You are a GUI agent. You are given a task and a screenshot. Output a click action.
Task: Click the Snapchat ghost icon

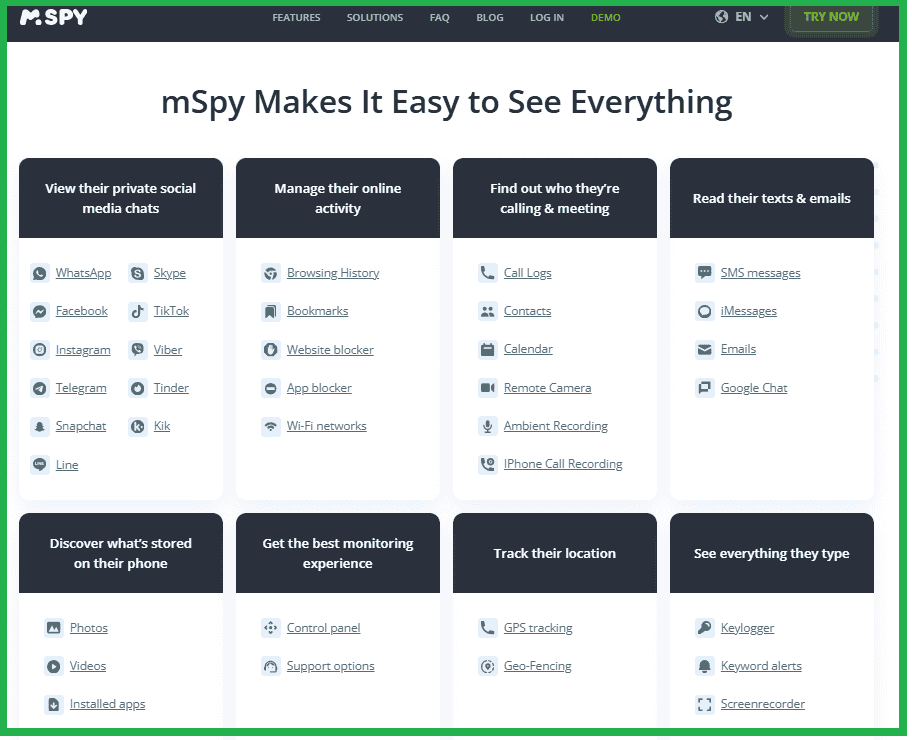pos(40,426)
